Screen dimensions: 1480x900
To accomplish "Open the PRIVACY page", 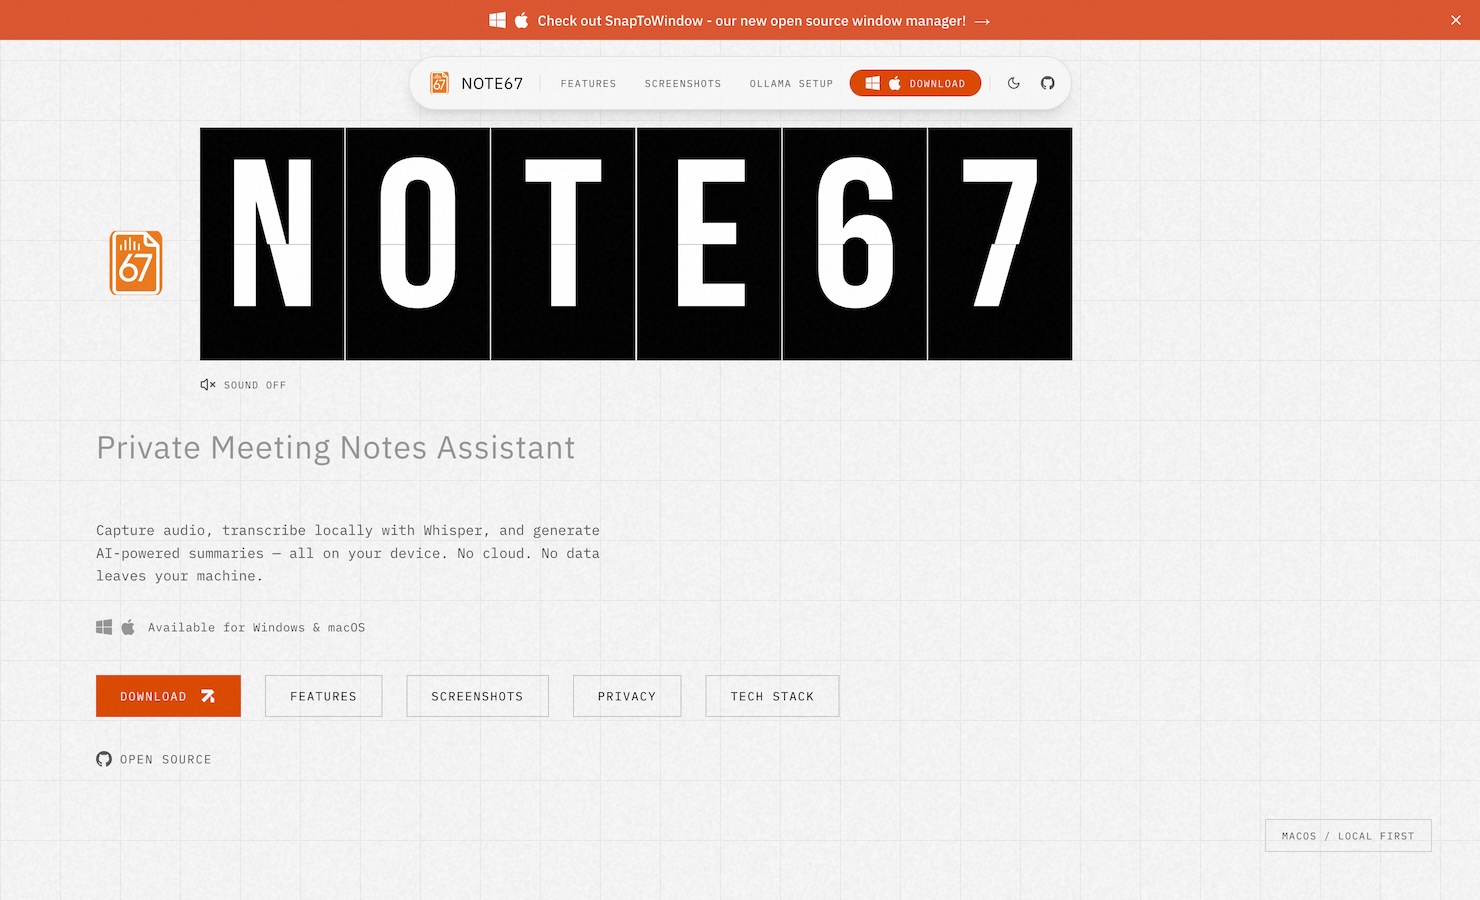I will 626,695.
